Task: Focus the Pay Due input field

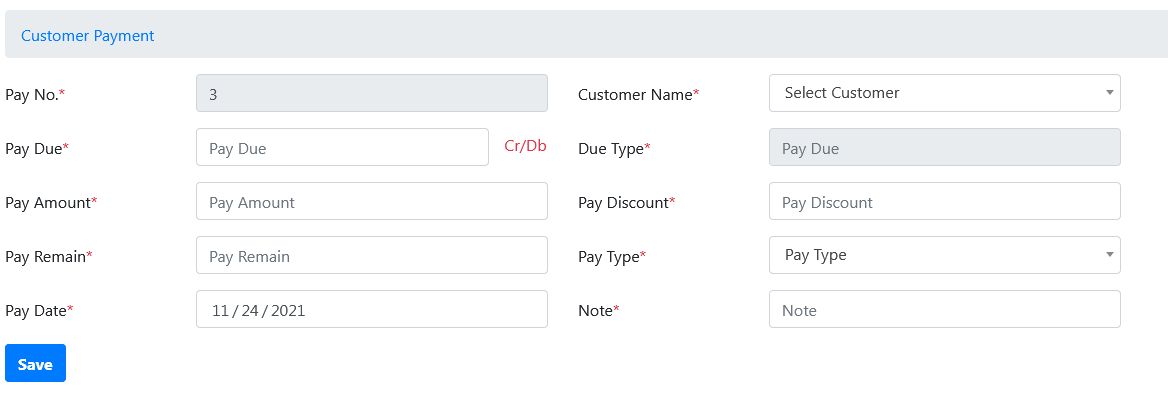Action: [x=341, y=148]
